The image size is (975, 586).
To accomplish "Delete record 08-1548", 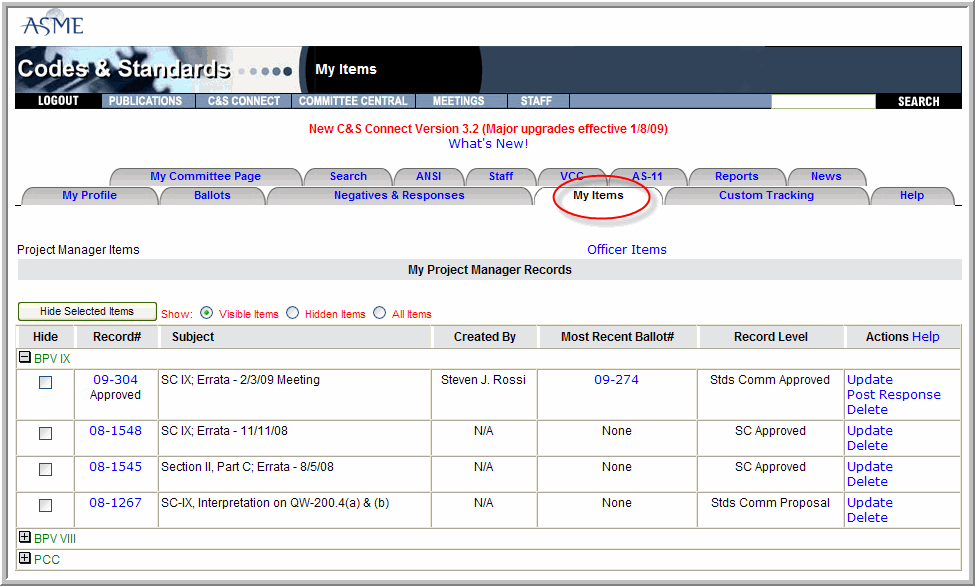I will [867, 445].
